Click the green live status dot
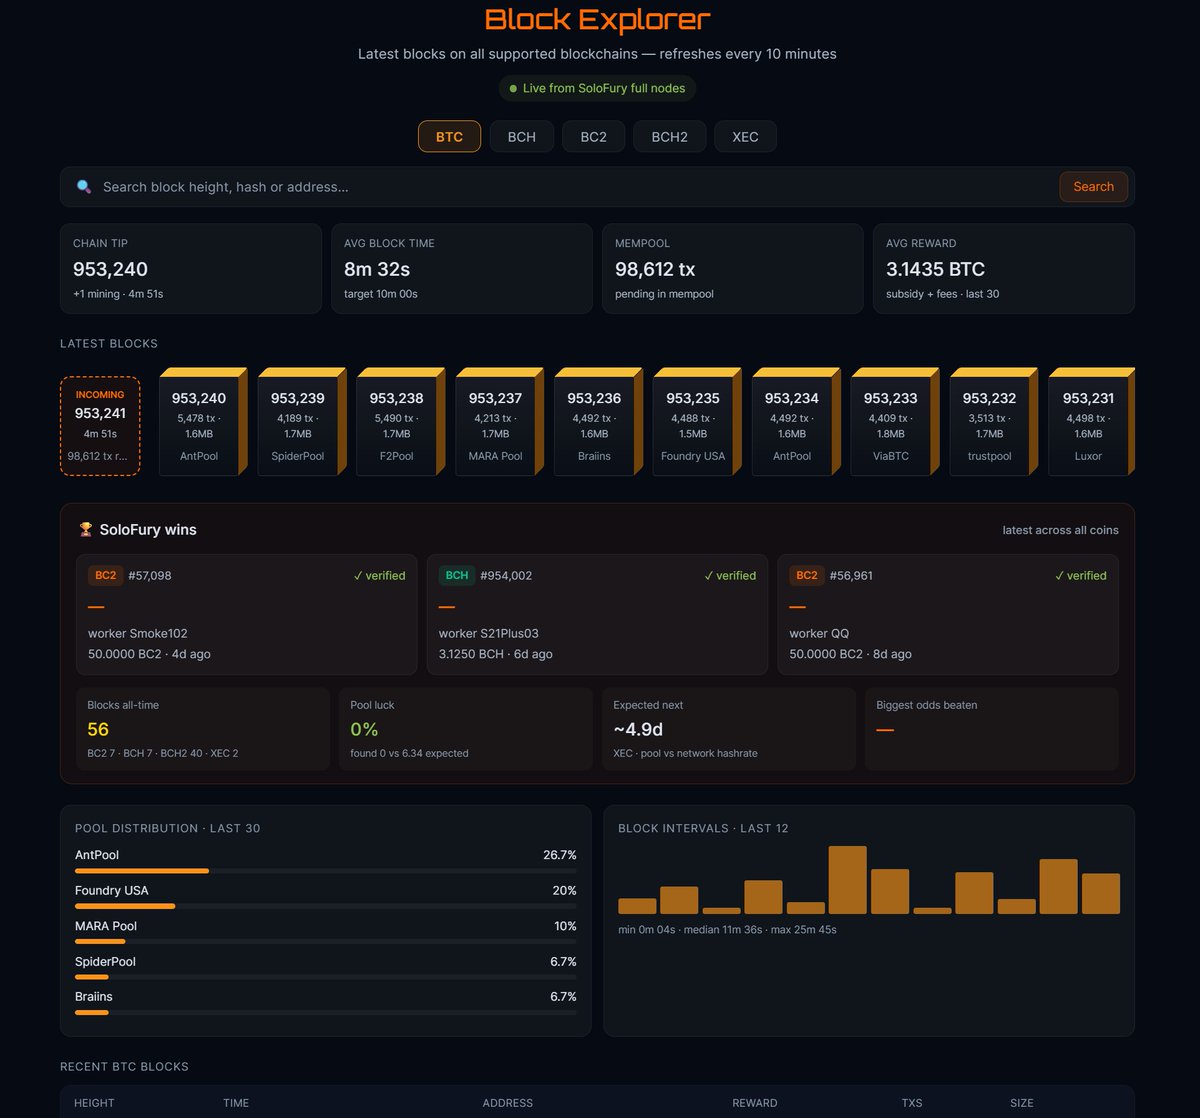1200x1118 pixels. pyautogui.click(x=513, y=88)
